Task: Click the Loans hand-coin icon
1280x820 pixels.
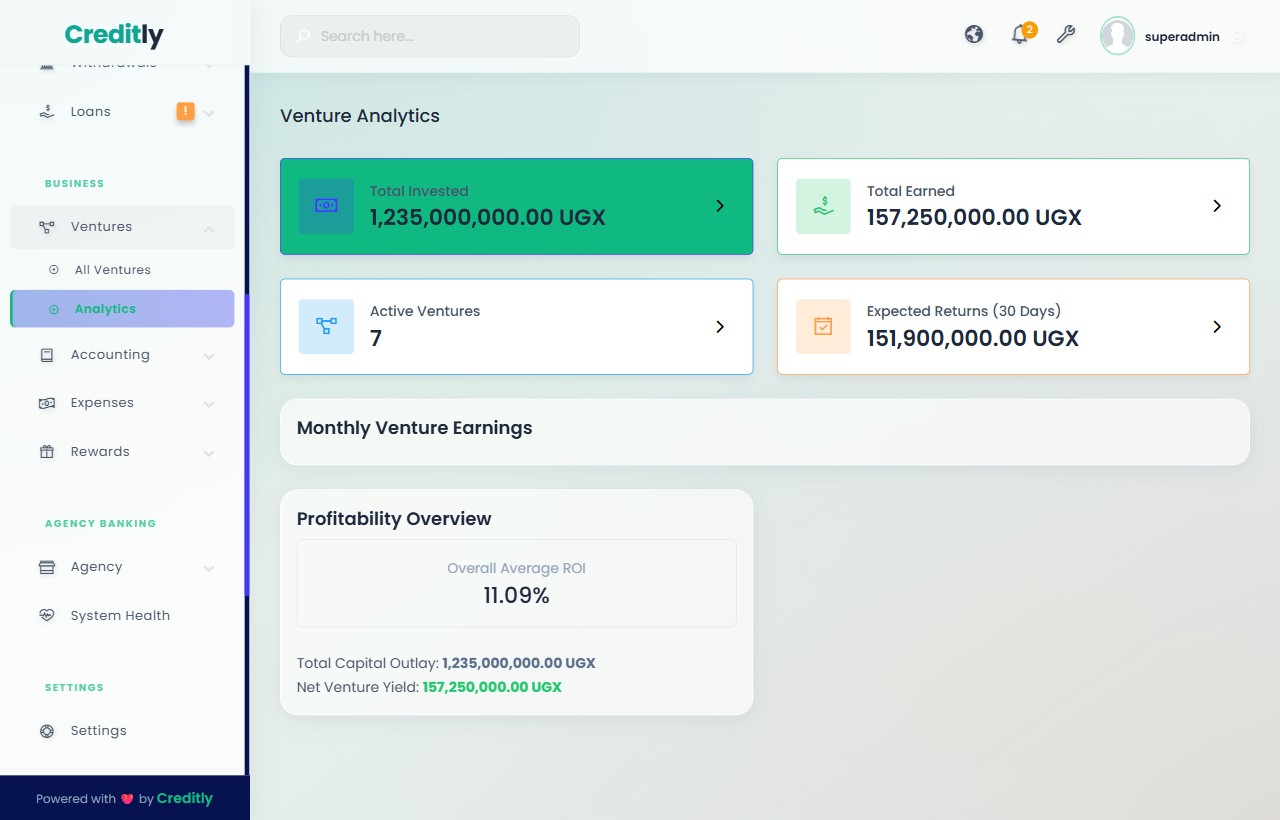Action: pos(47,112)
